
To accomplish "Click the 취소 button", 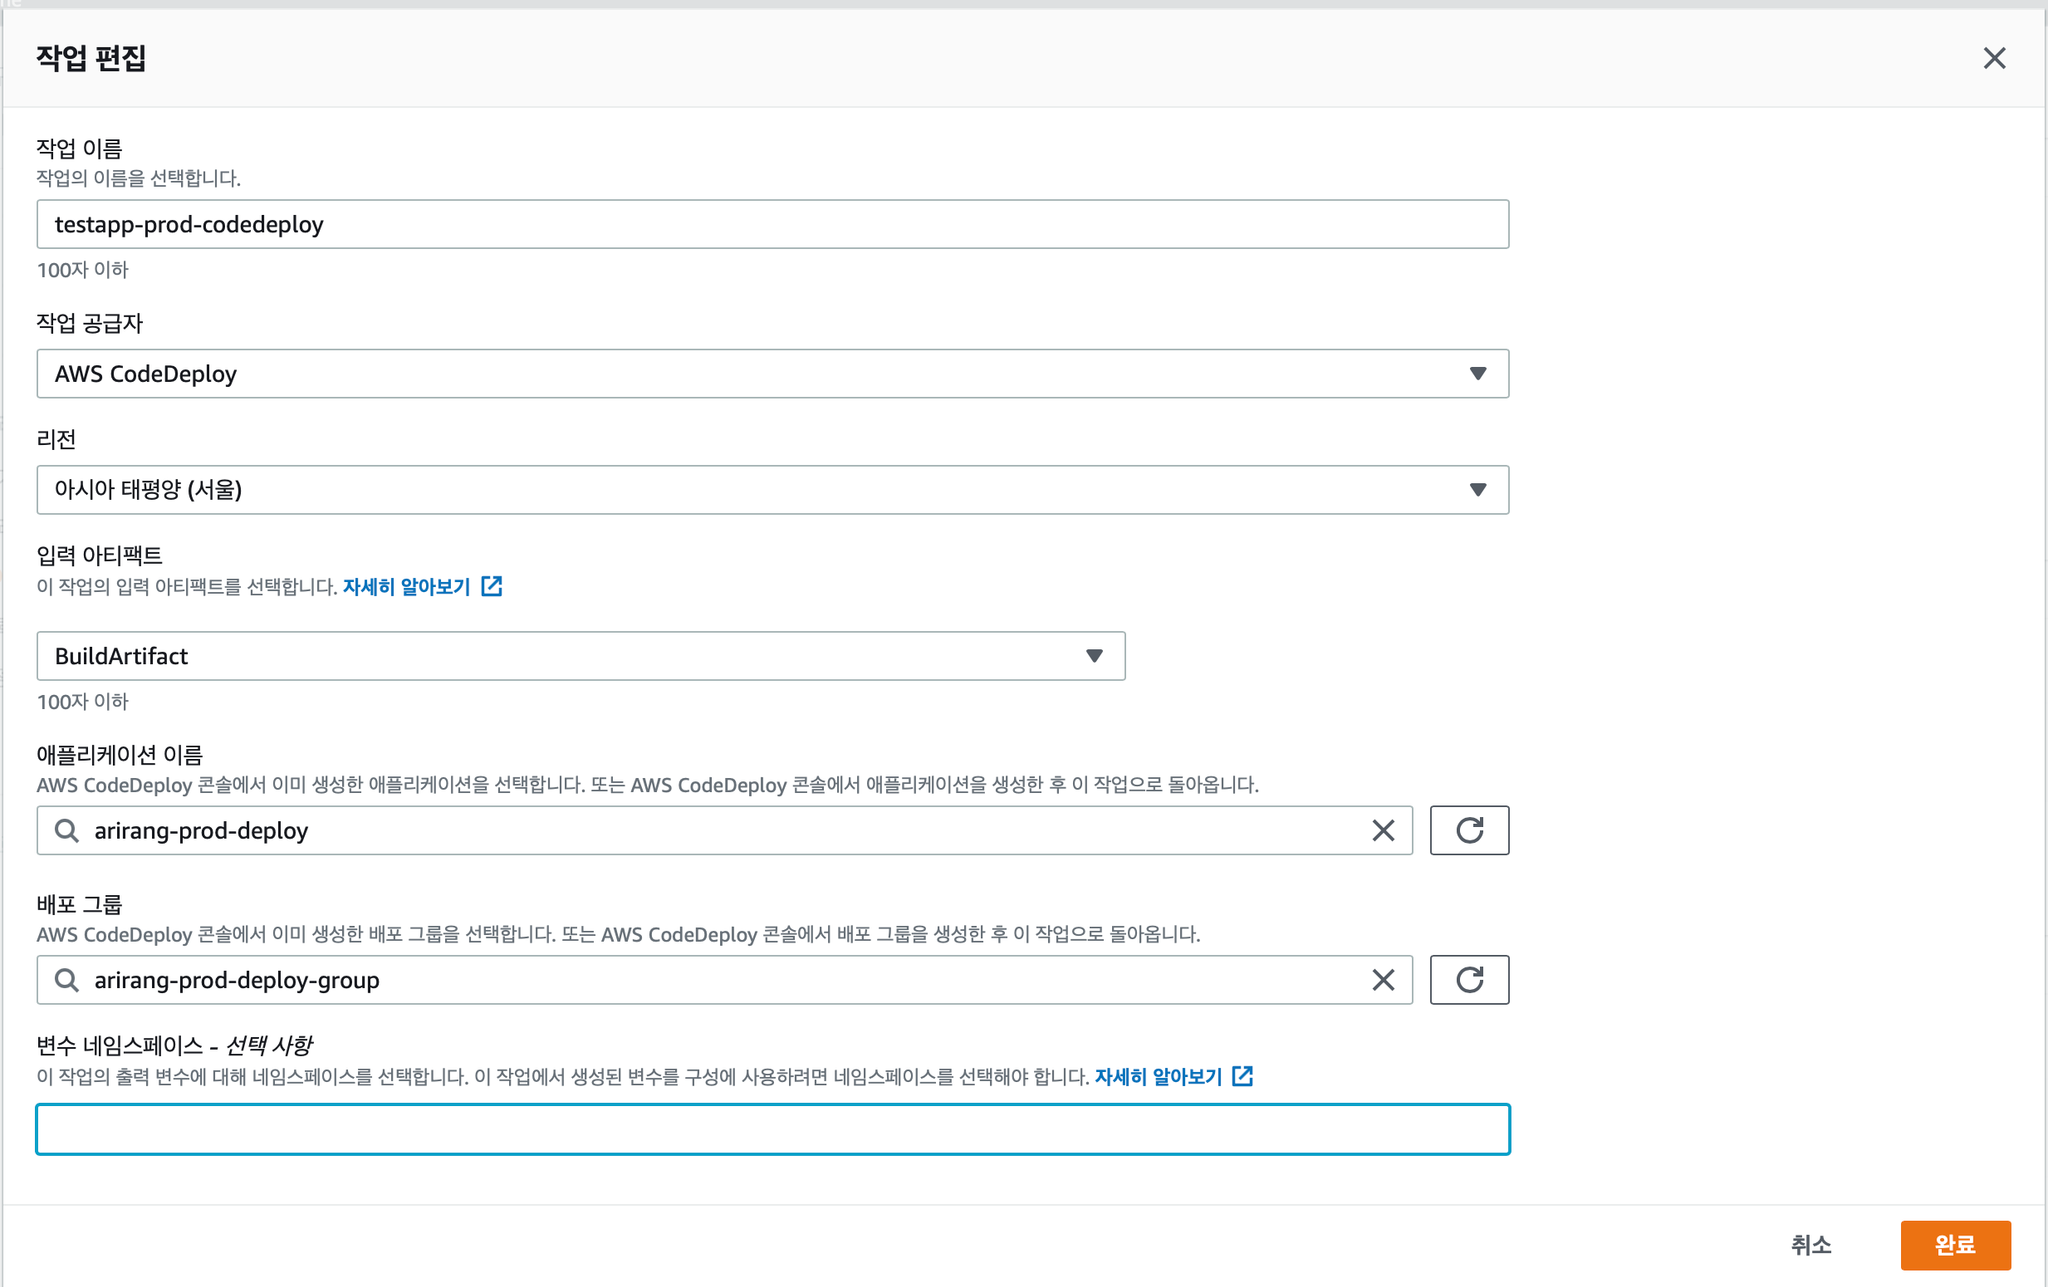I will coord(1810,1245).
